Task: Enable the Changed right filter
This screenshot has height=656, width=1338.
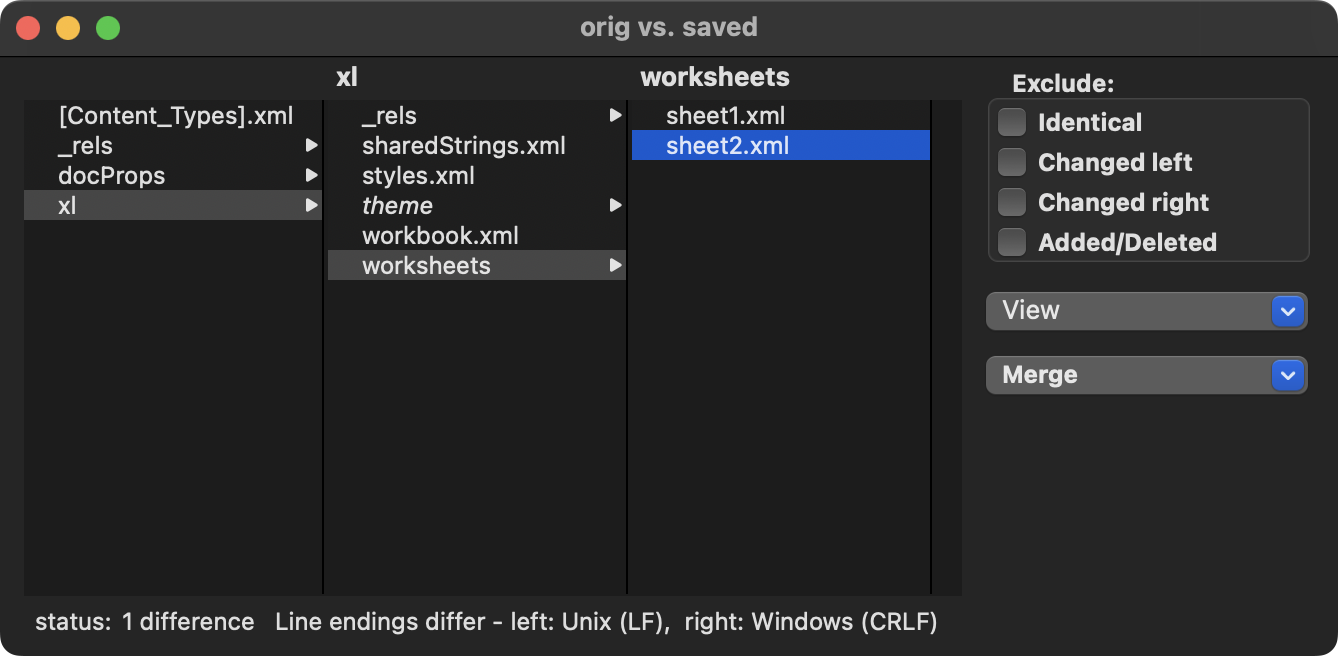Action: [x=1011, y=201]
